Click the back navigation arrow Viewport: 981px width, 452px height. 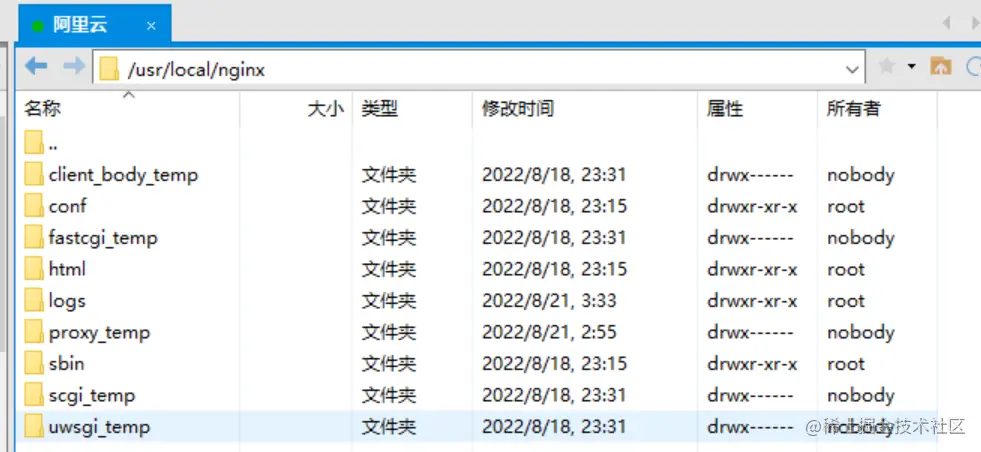point(36,65)
